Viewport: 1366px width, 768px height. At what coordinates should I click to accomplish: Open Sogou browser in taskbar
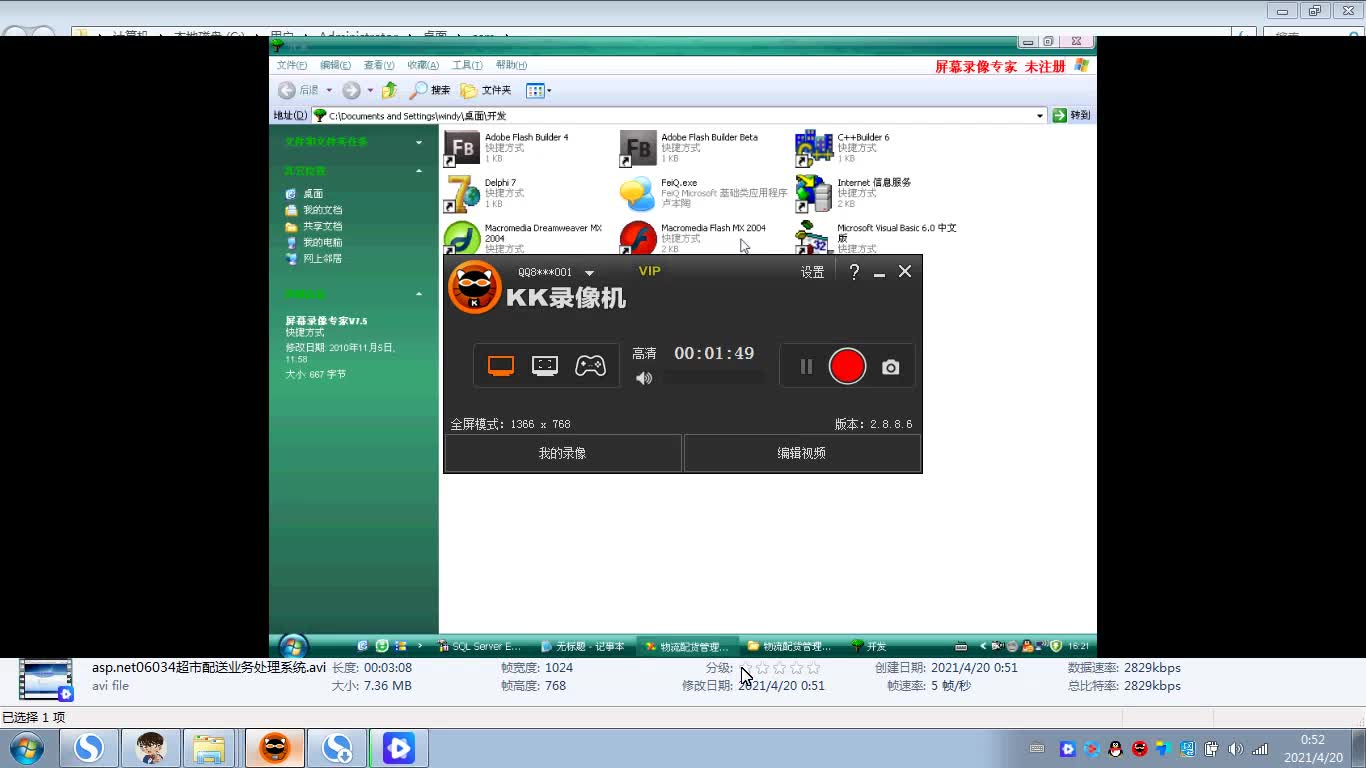pos(89,748)
